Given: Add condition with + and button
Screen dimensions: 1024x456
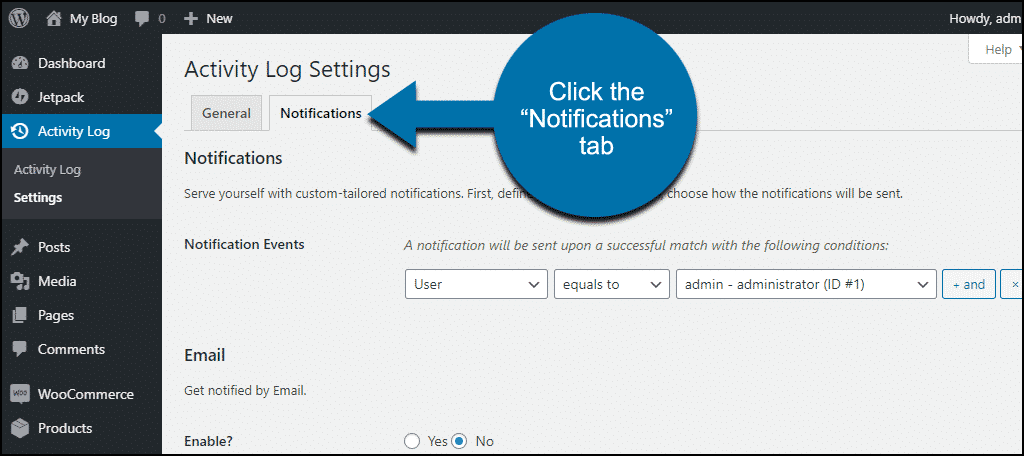Looking at the screenshot, I should [968, 284].
